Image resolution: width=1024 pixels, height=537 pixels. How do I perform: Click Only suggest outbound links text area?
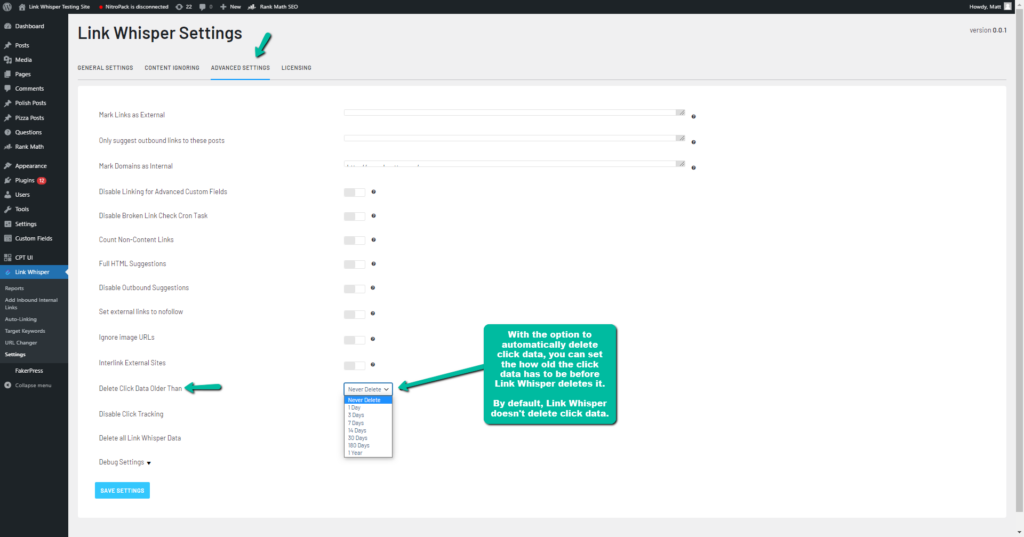tap(515, 138)
